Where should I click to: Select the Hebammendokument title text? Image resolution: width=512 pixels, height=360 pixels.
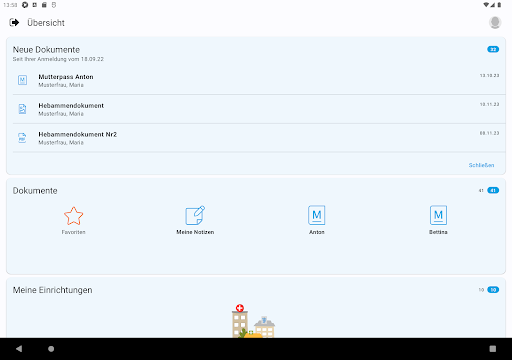71,105
